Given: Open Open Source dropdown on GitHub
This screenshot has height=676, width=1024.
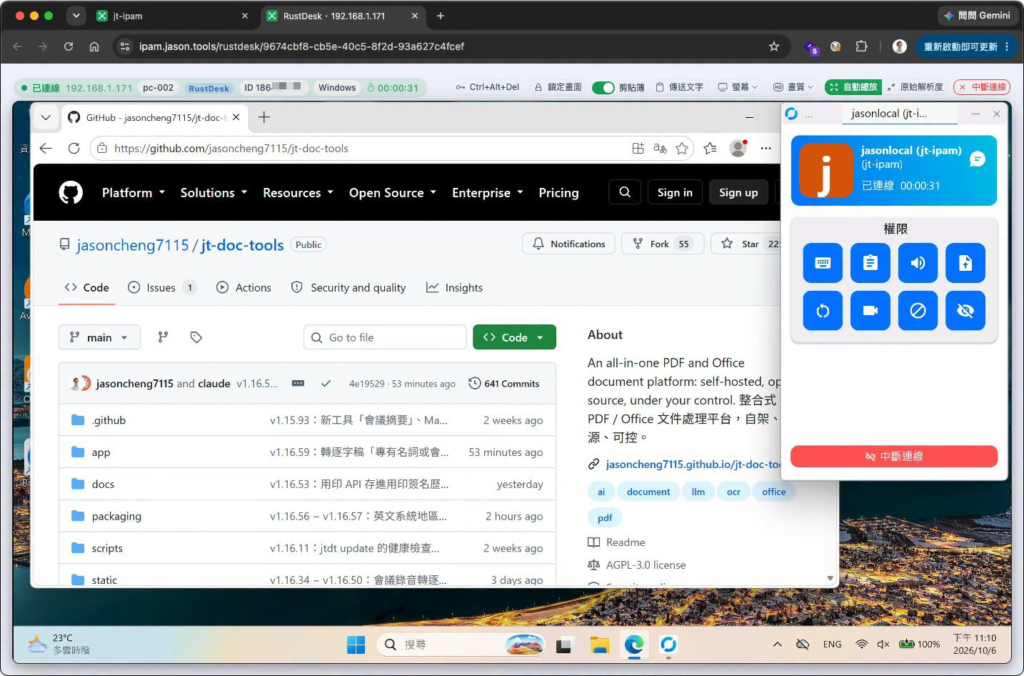Looking at the screenshot, I should [392, 193].
